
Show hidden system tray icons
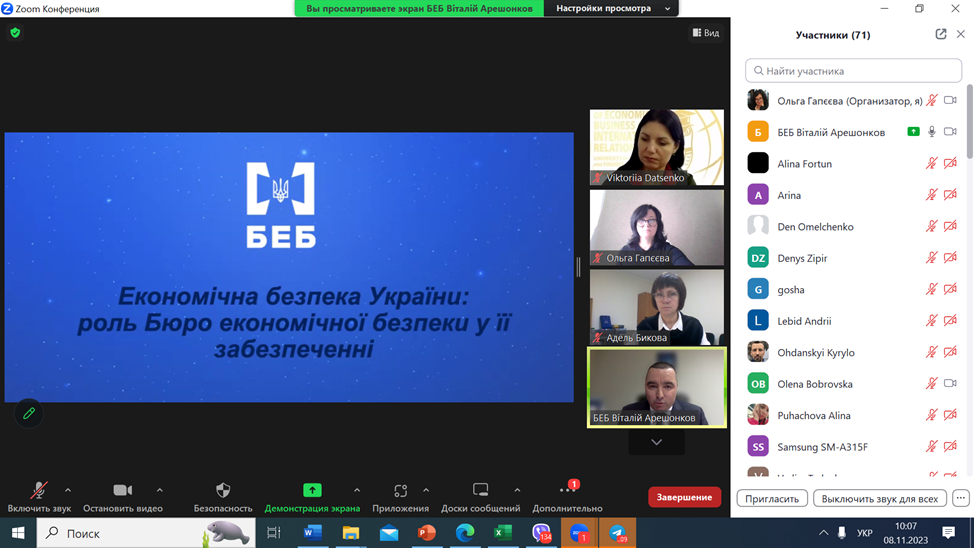[x=823, y=533]
